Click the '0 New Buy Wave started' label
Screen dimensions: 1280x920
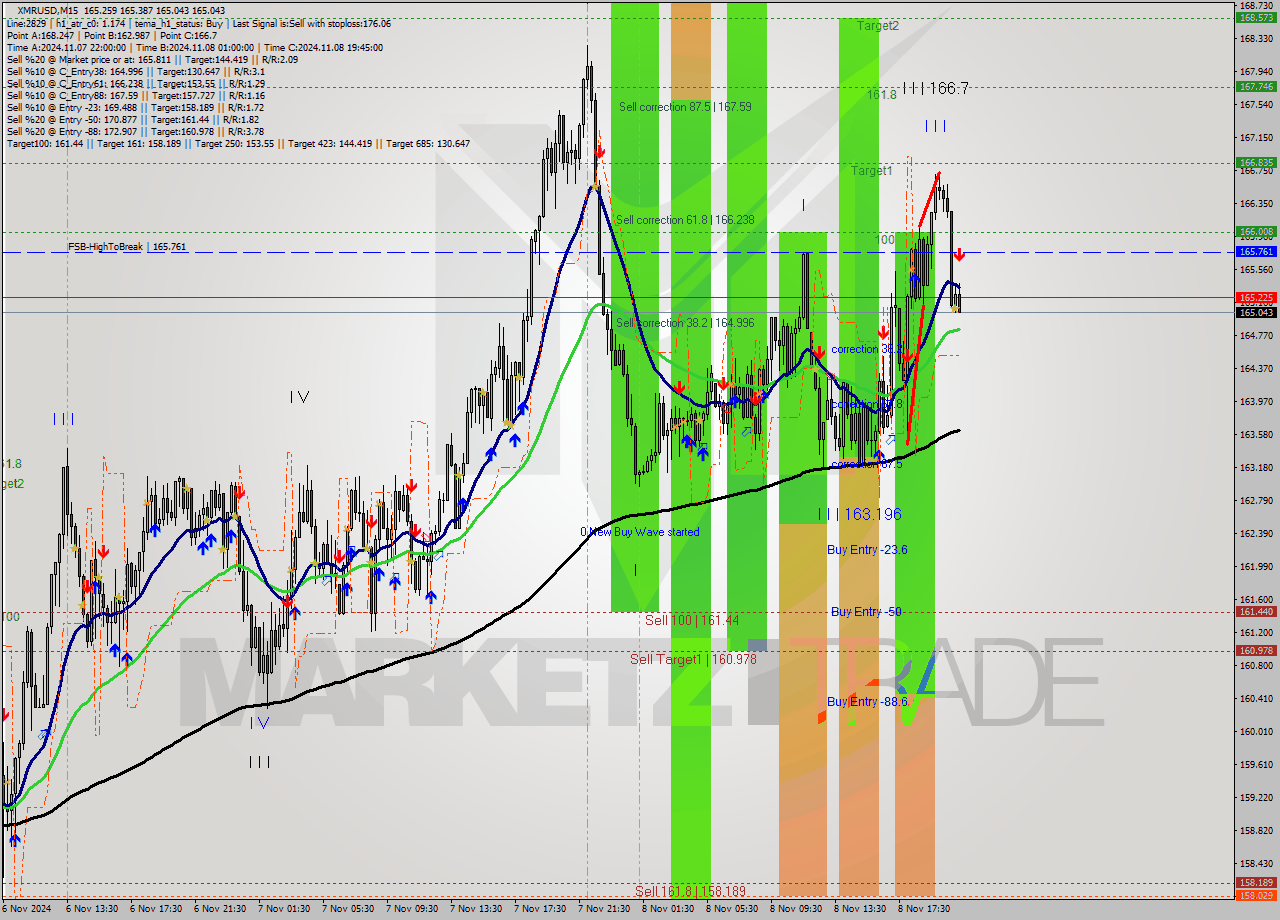[x=640, y=532]
